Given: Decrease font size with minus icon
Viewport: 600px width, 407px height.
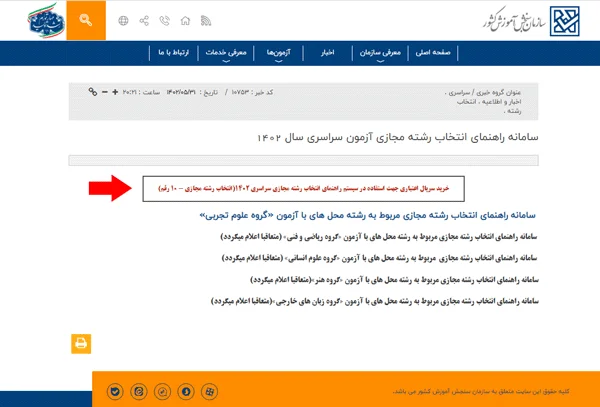Looking at the screenshot, I should click(104, 92).
